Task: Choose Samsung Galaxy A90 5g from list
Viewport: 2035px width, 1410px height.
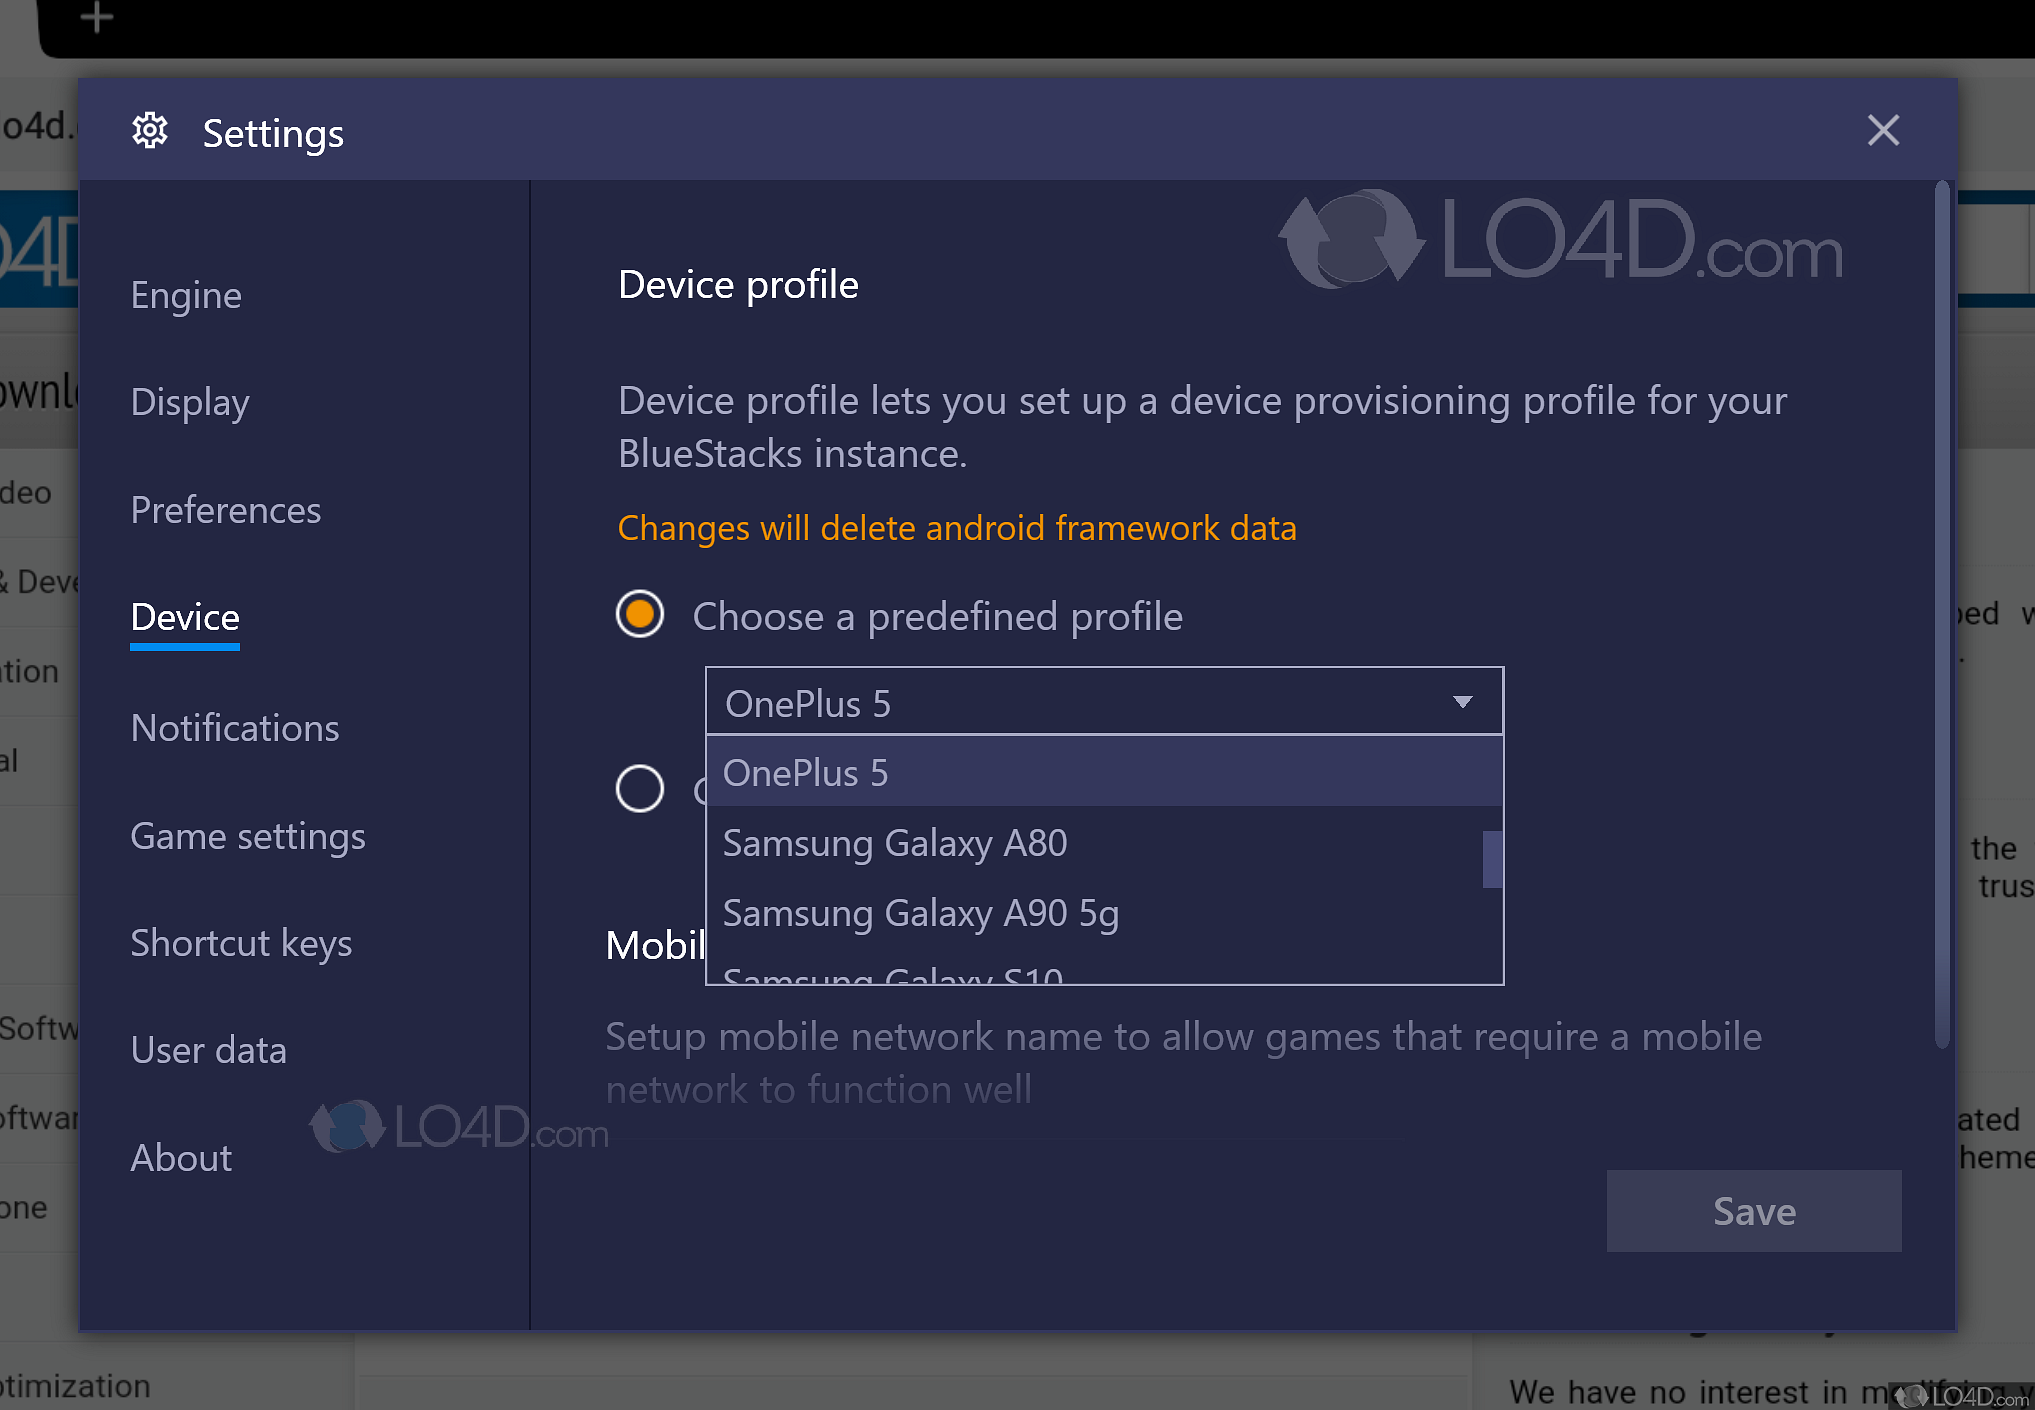Action: coord(920,913)
